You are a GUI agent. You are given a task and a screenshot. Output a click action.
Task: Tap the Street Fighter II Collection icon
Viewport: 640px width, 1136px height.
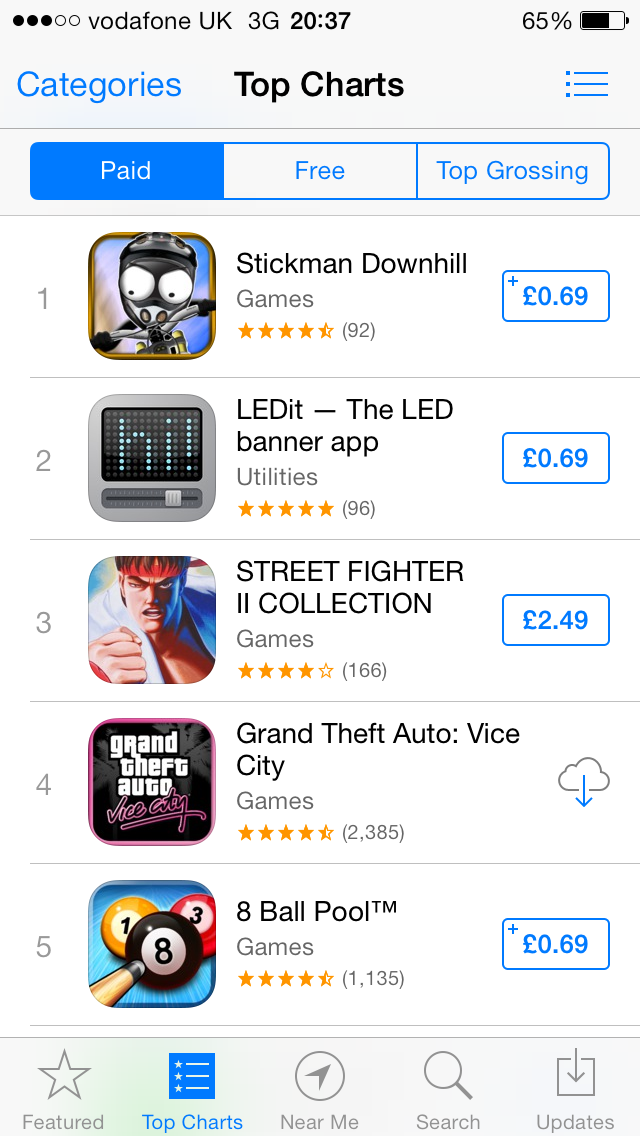click(152, 620)
